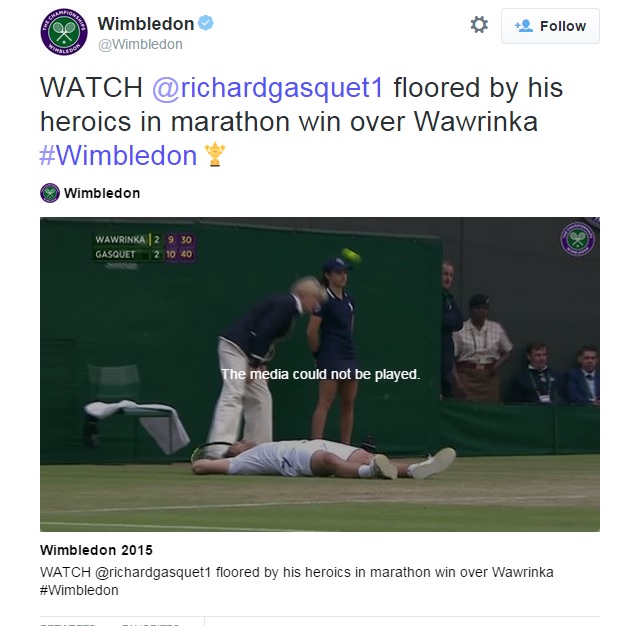Click the card description mentioning Wawrinka
This screenshot has height=626, width=640.
point(297,572)
